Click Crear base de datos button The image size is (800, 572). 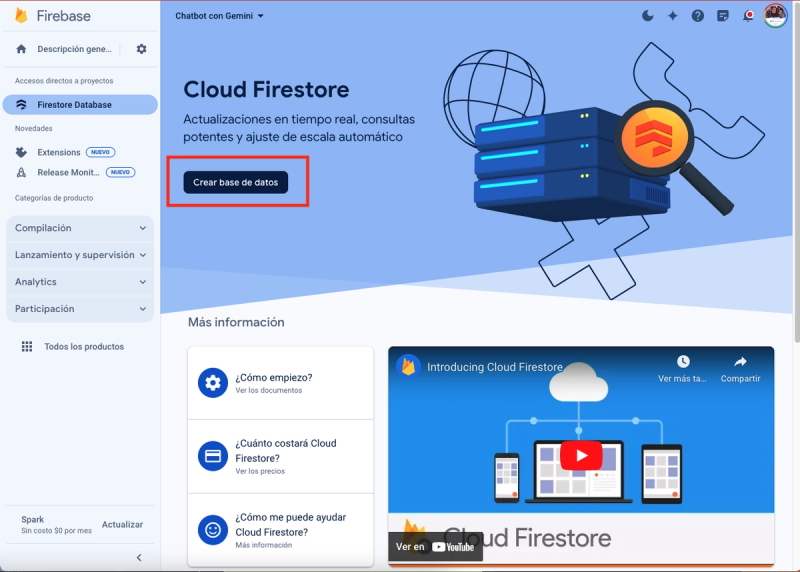[x=236, y=182]
